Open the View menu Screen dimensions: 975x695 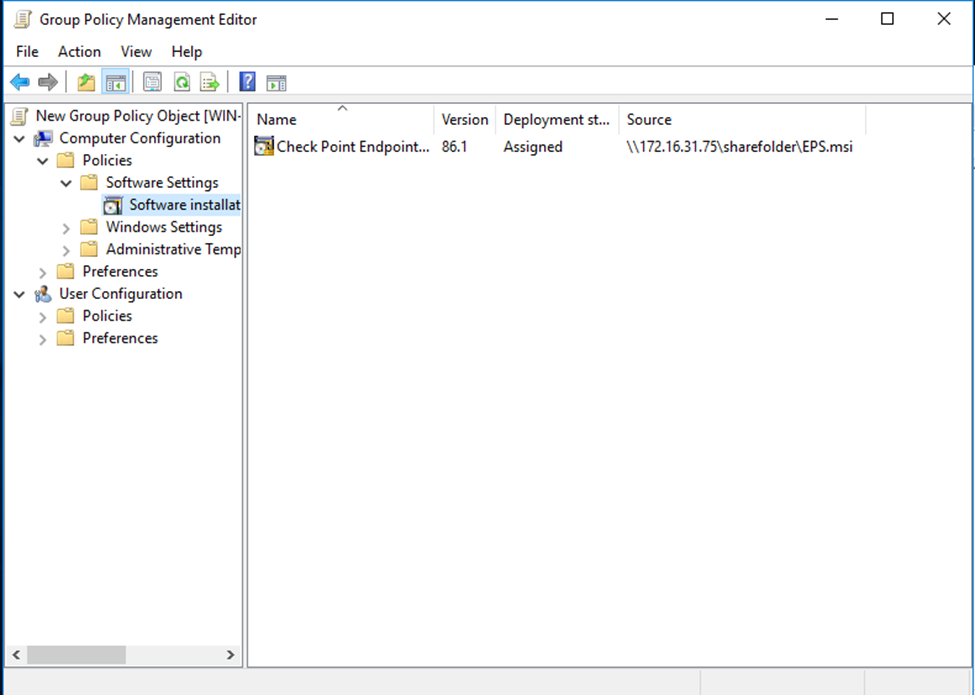point(136,52)
